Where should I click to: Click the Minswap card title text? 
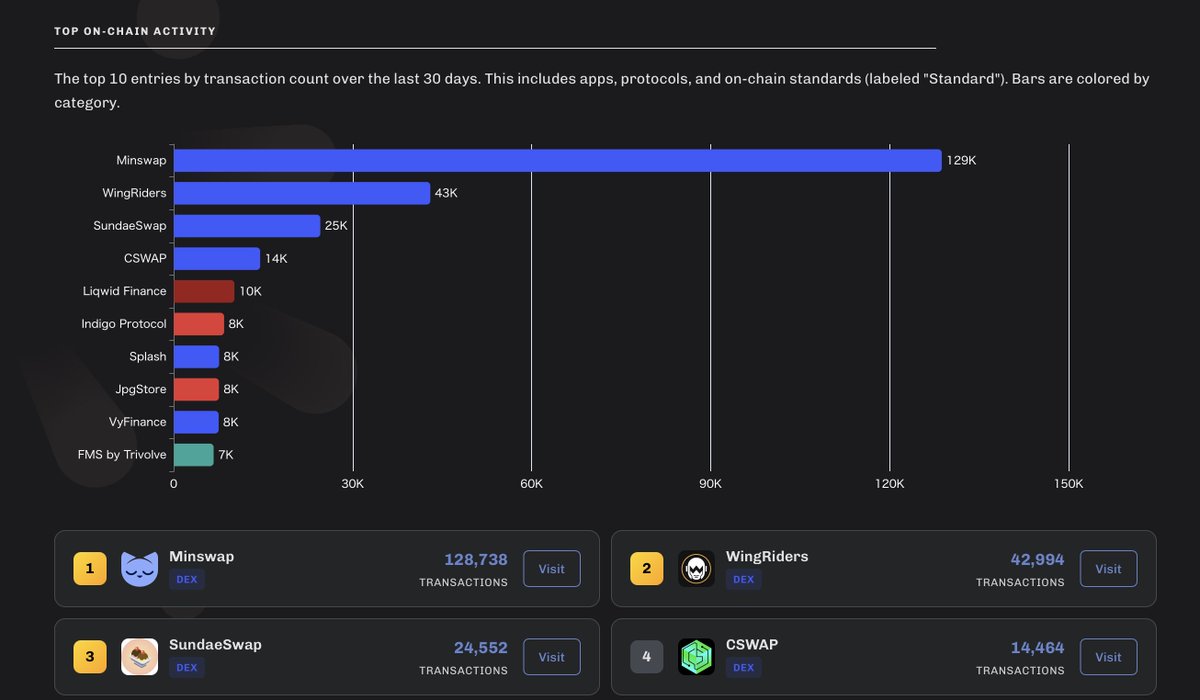click(x=202, y=556)
